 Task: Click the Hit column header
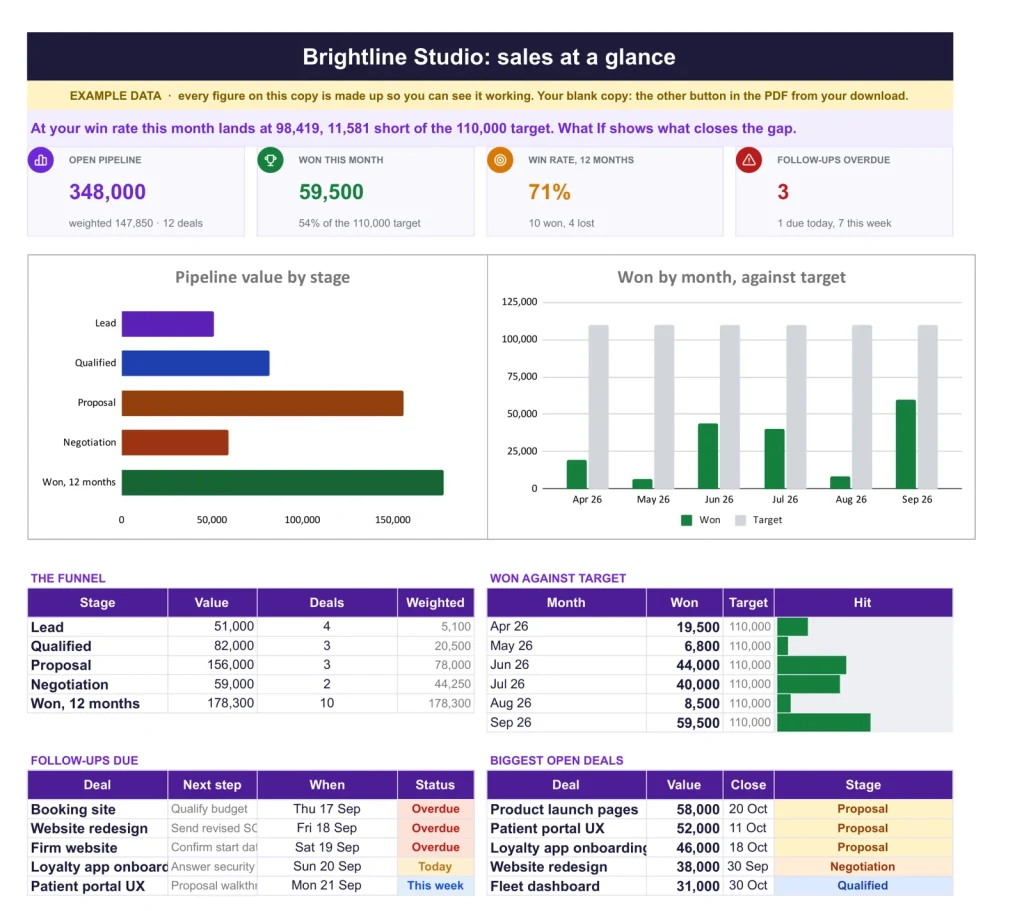(x=863, y=603)
